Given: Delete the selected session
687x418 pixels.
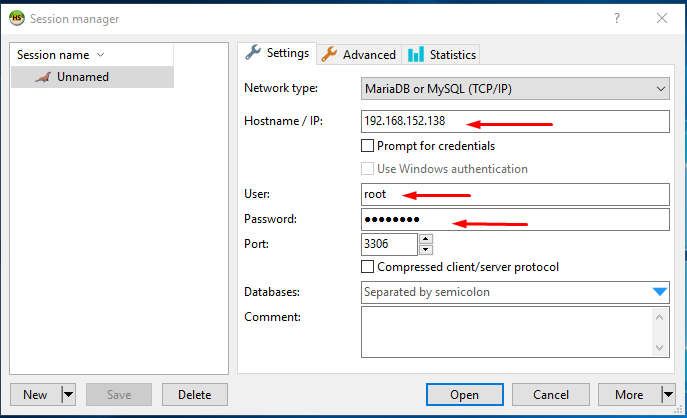Looking at the screenshot, I should [195, 394].
